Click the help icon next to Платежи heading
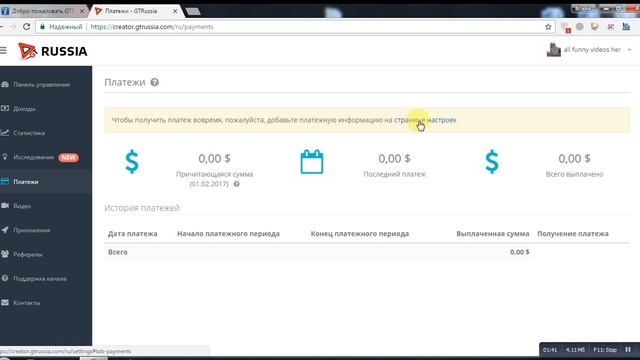Viewport: 640px width, 360px height. coord(154,82)
